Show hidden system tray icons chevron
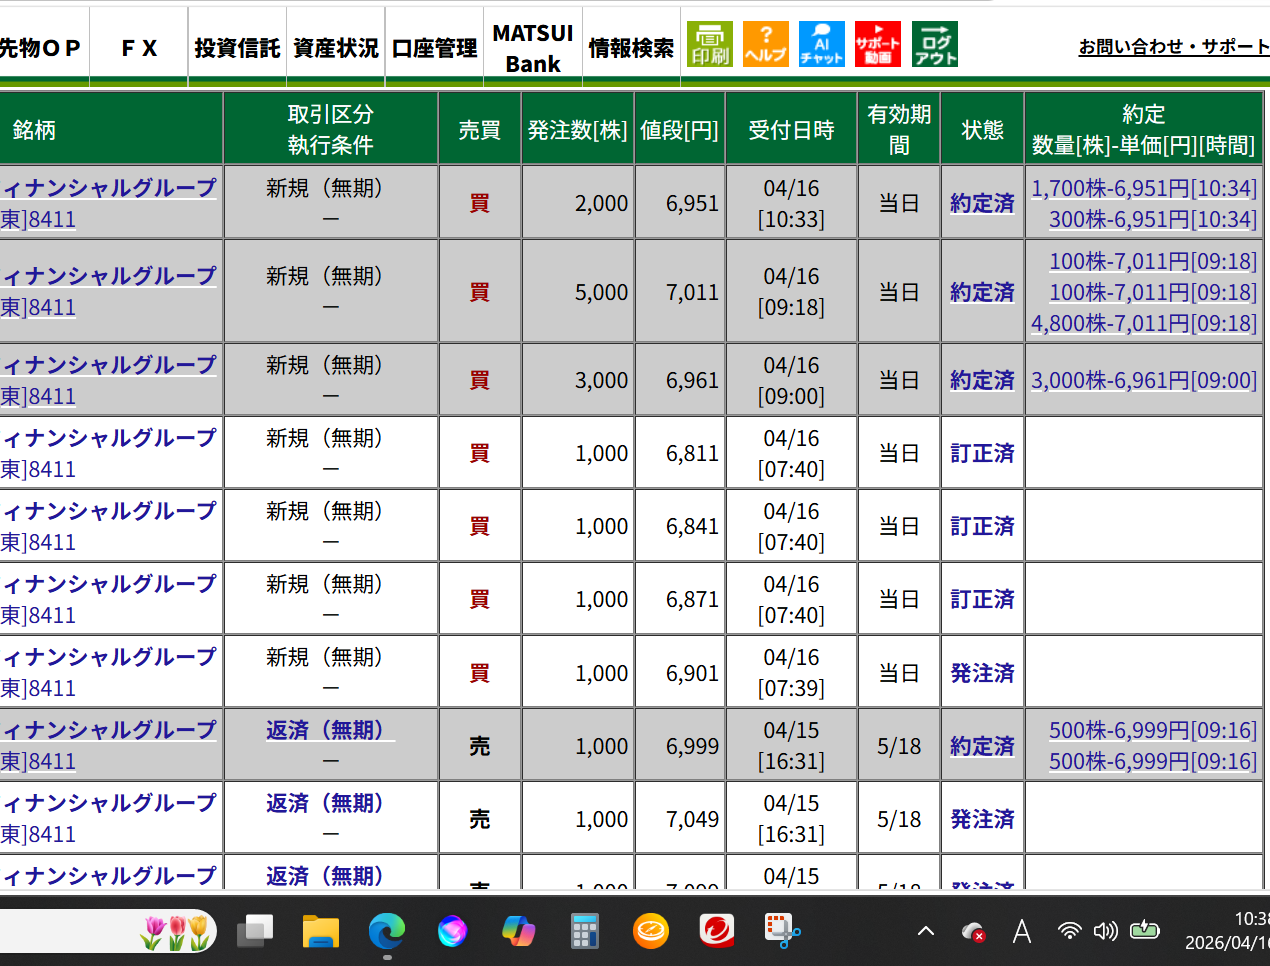Viewport: 1270px width, 966px height. click(x=926, y=932)
